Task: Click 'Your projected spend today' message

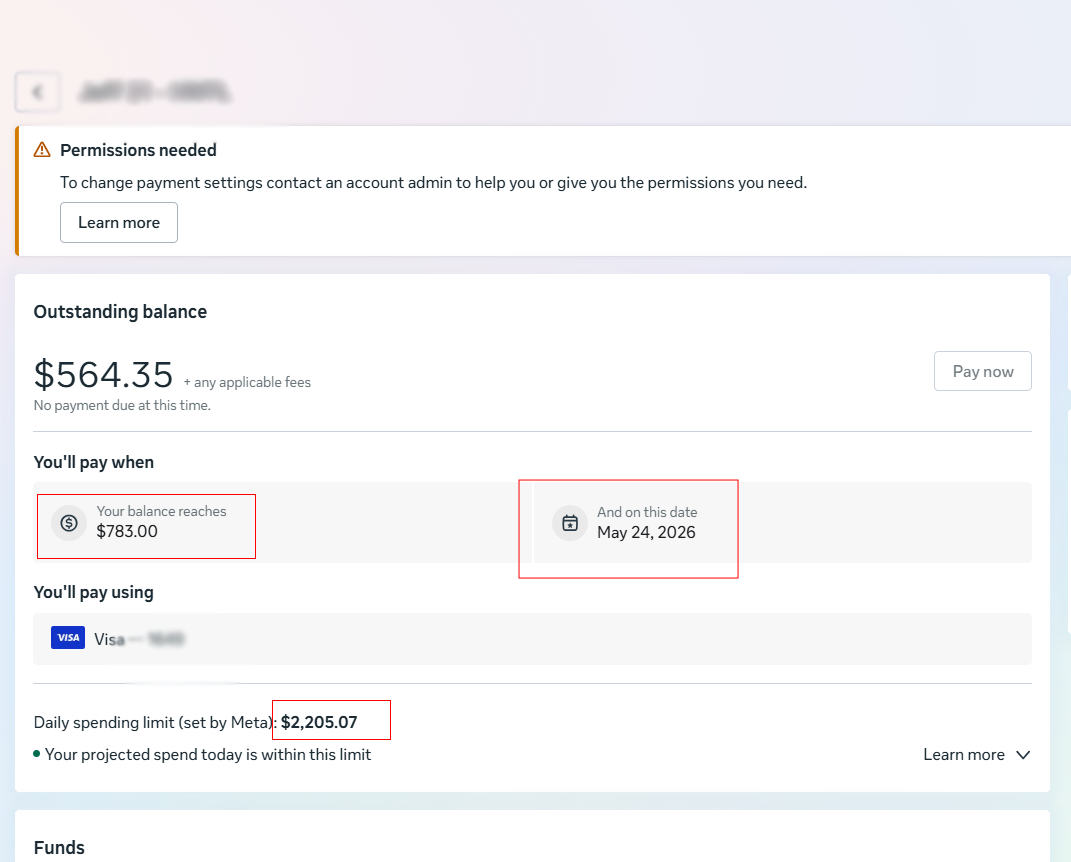Action: tap(208, 755)
